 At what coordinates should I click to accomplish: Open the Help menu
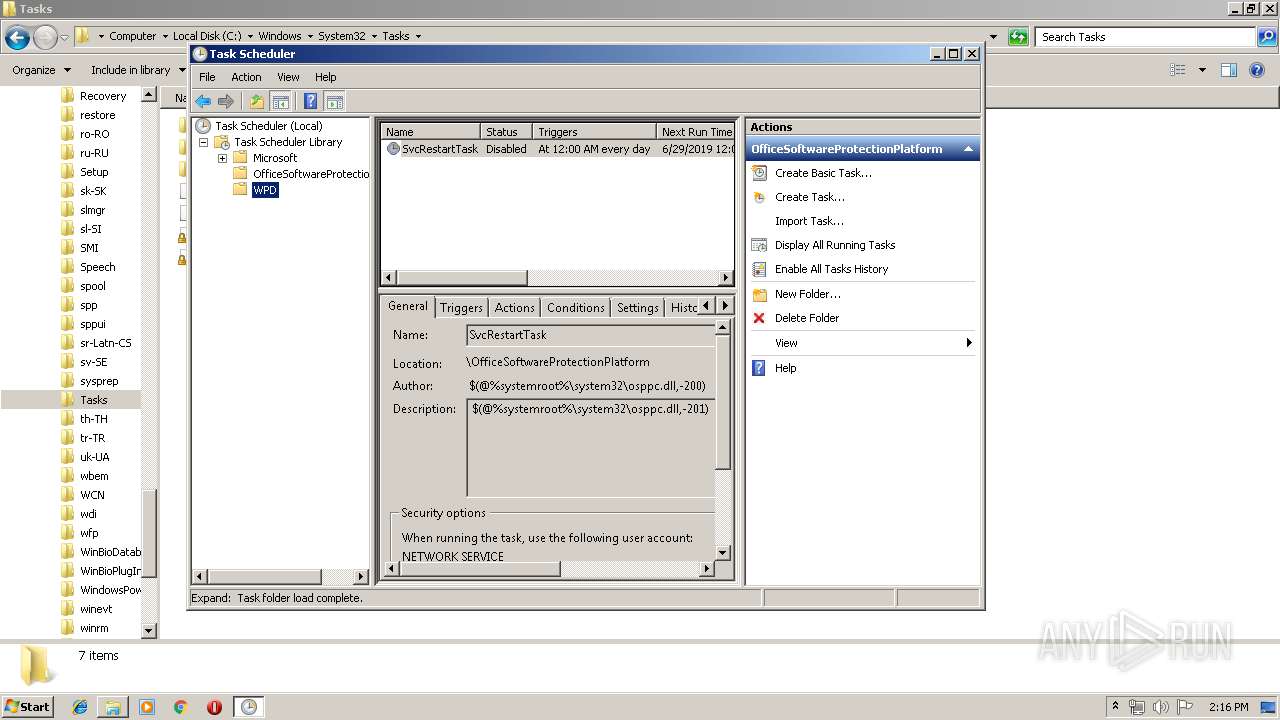click(x=326, y=77)
